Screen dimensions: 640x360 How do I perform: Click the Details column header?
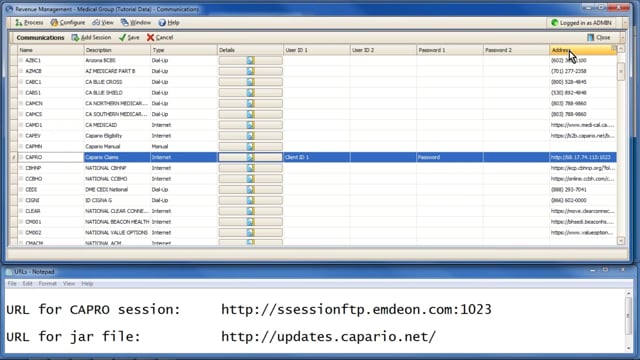250,50
